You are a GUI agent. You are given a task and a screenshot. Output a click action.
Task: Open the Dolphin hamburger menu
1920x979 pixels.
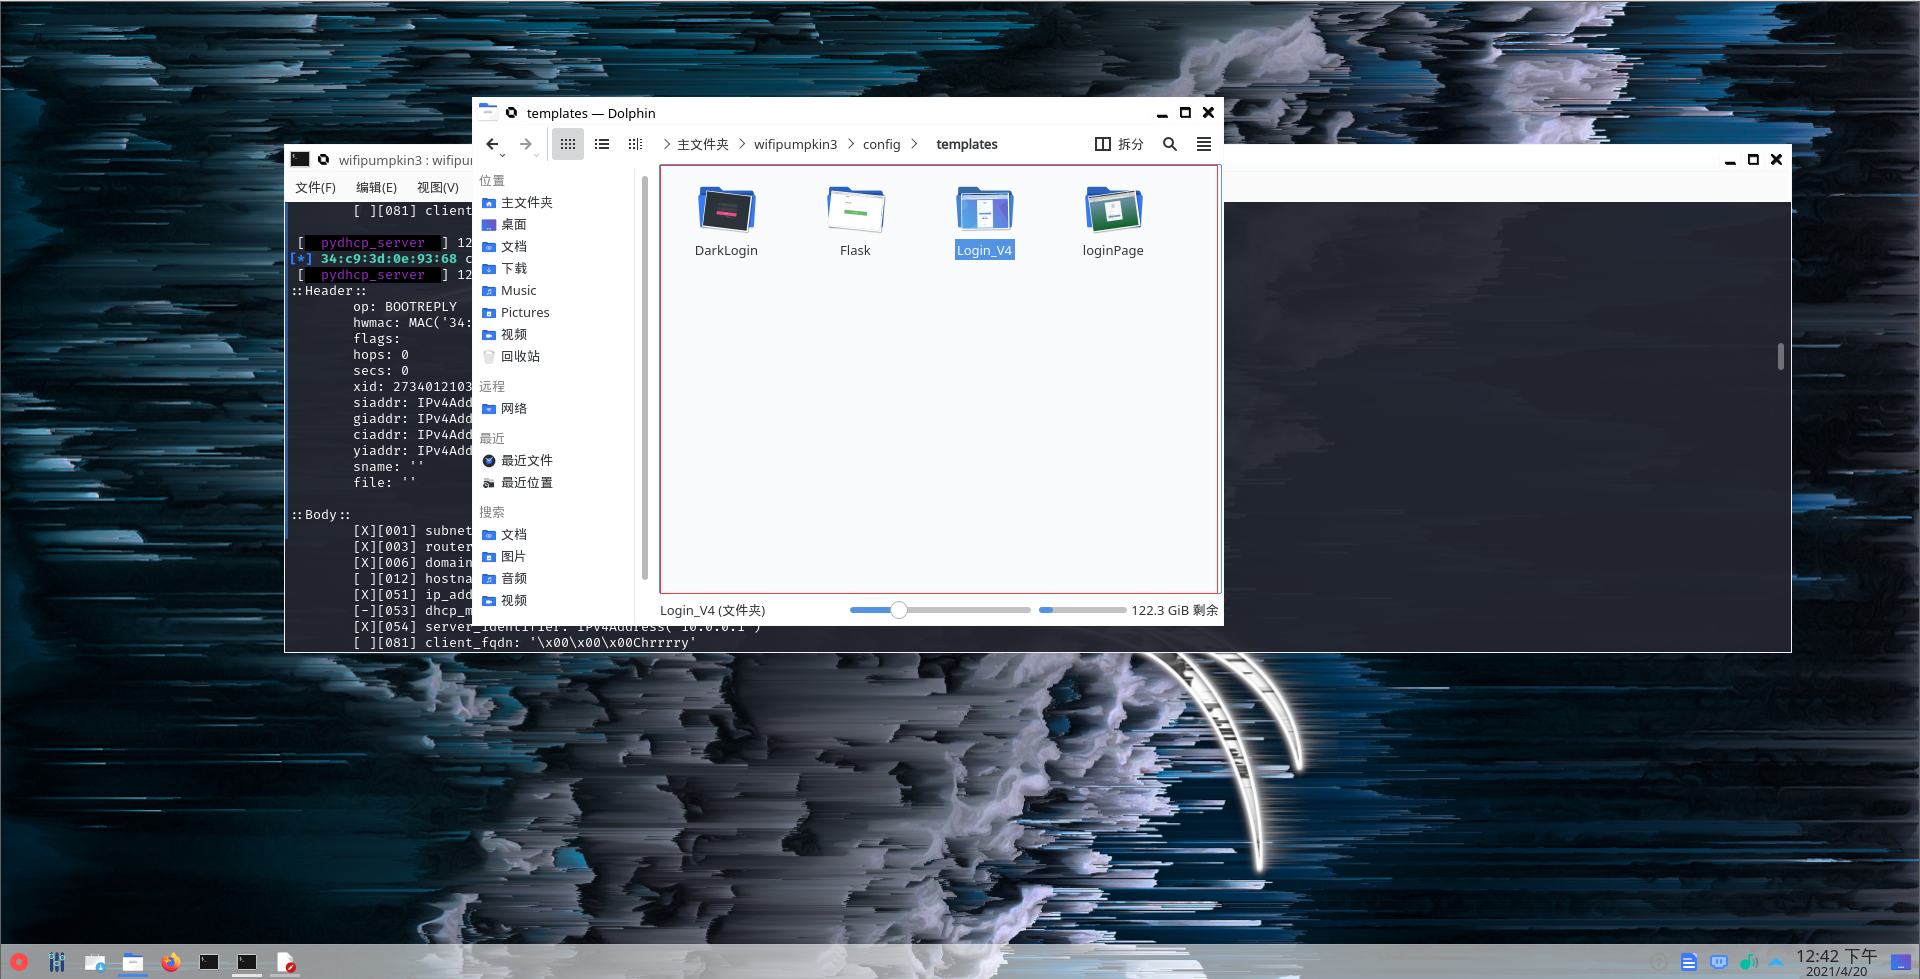click(1204, 144)
